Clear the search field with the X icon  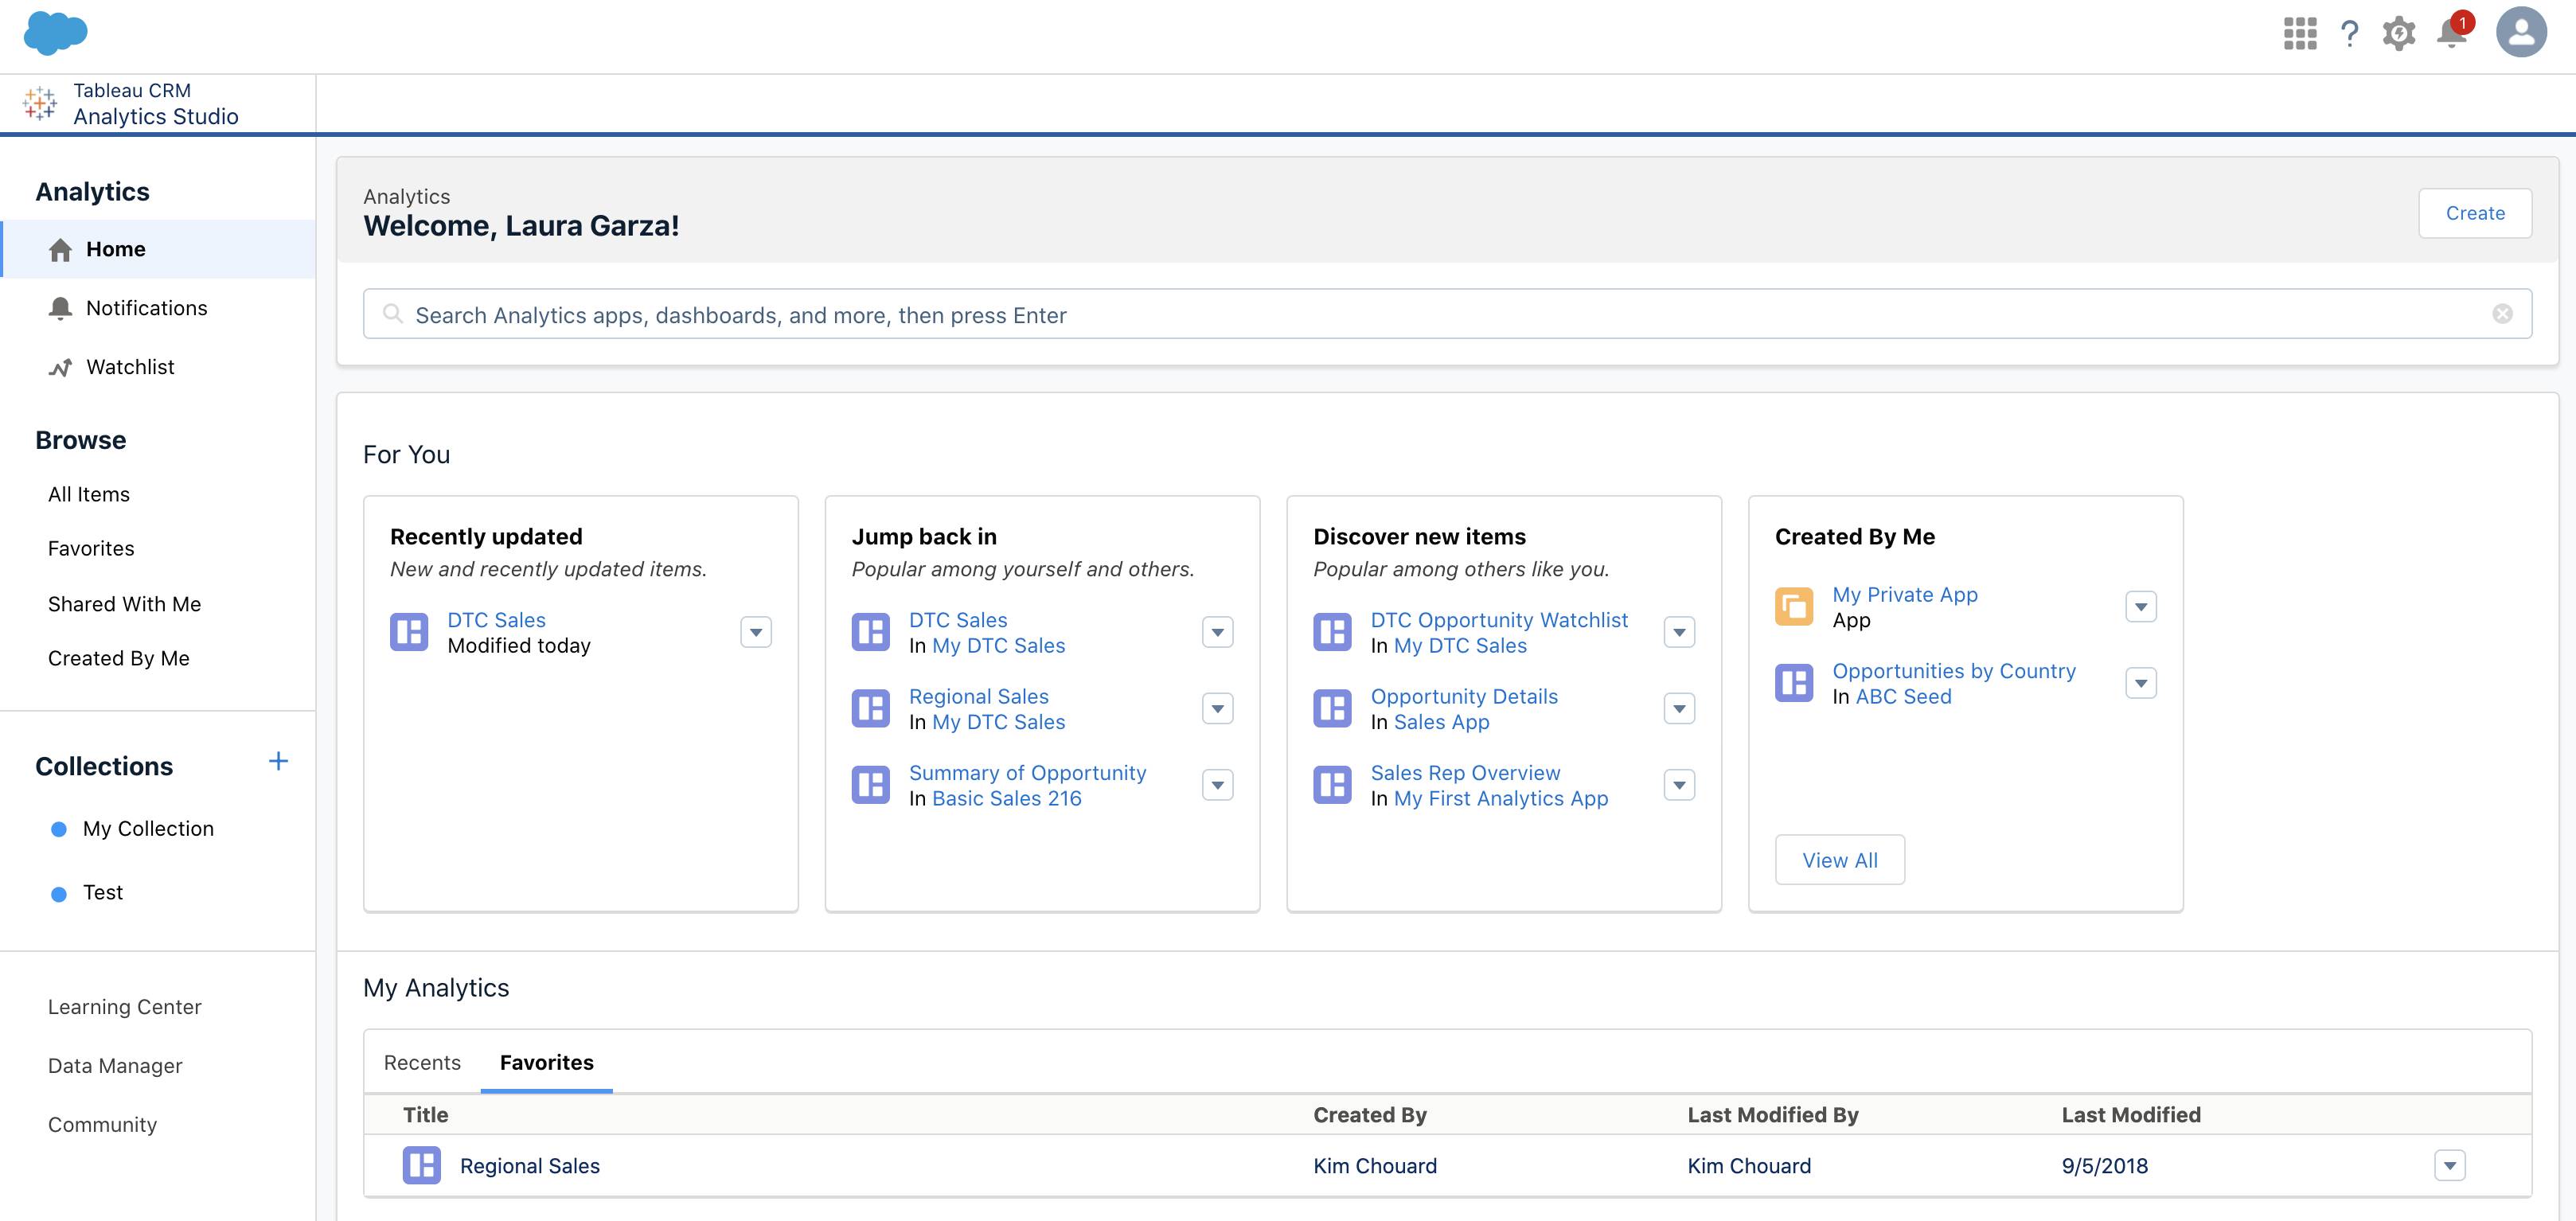click(x=2502, y=314)
